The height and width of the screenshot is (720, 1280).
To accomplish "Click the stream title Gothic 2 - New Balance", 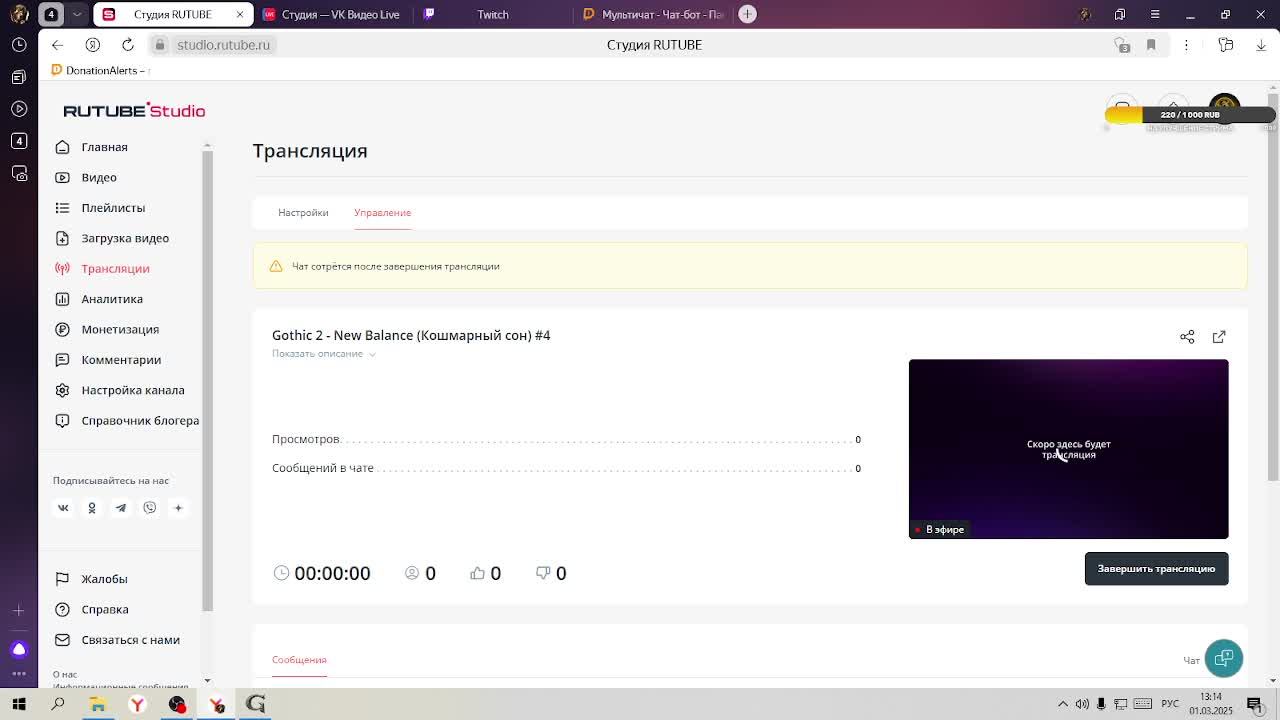I will pyautogui.click(x=411, y=335).
